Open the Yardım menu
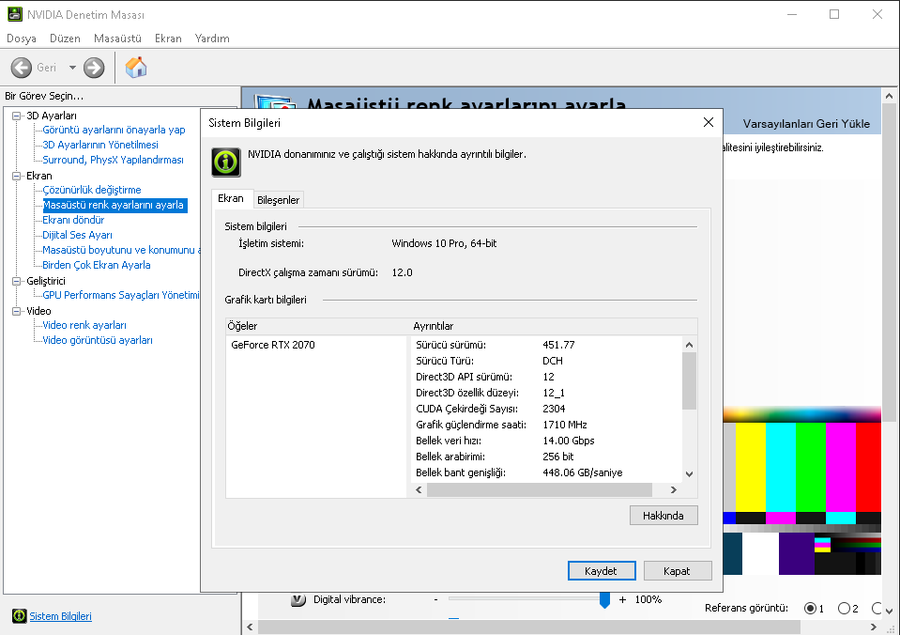Image resolution: width=900 pixels, height=635 pixels. click(x=212, y=38)
